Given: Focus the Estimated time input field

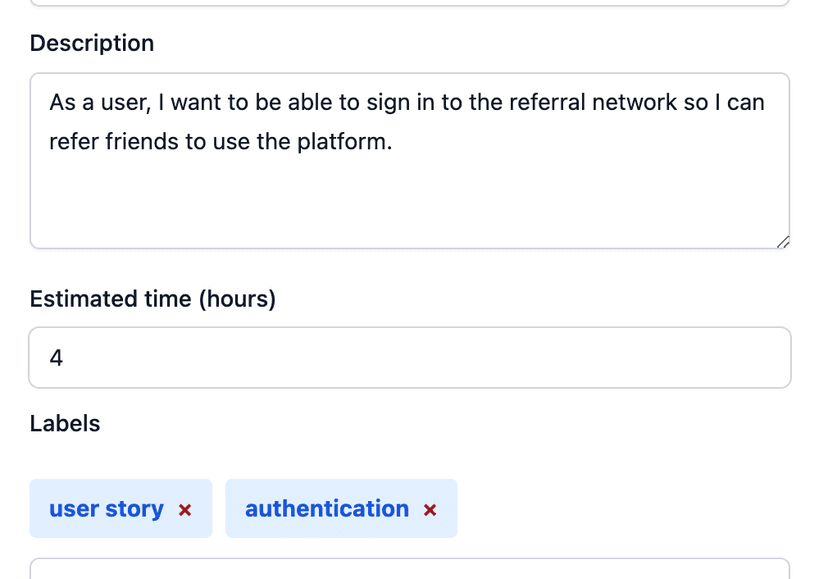Looking at the screenshot, I should (410, 358).
